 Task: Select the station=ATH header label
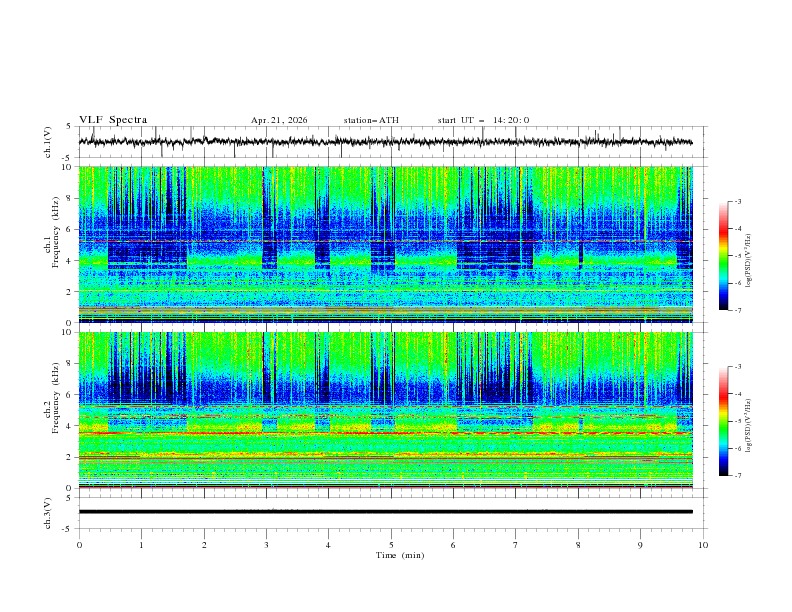(371, 120)
